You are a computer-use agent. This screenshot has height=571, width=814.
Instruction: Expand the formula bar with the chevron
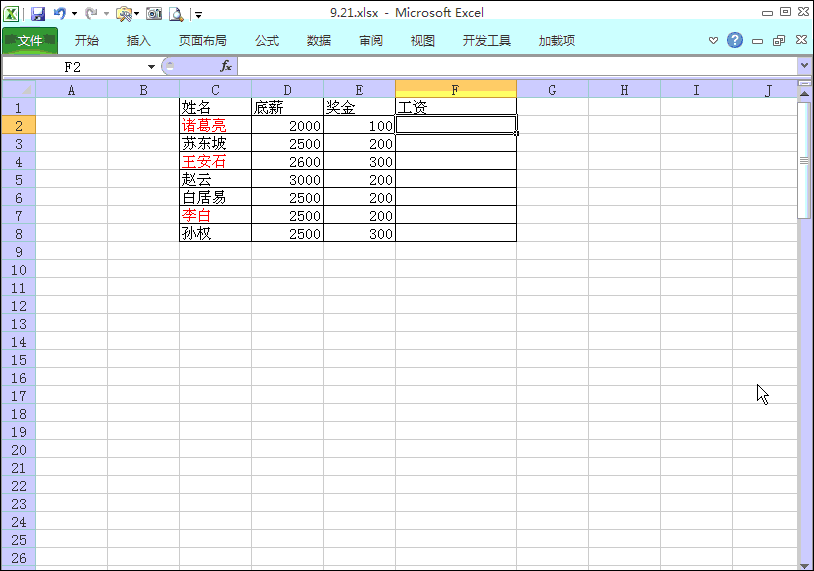coord(804,65)
